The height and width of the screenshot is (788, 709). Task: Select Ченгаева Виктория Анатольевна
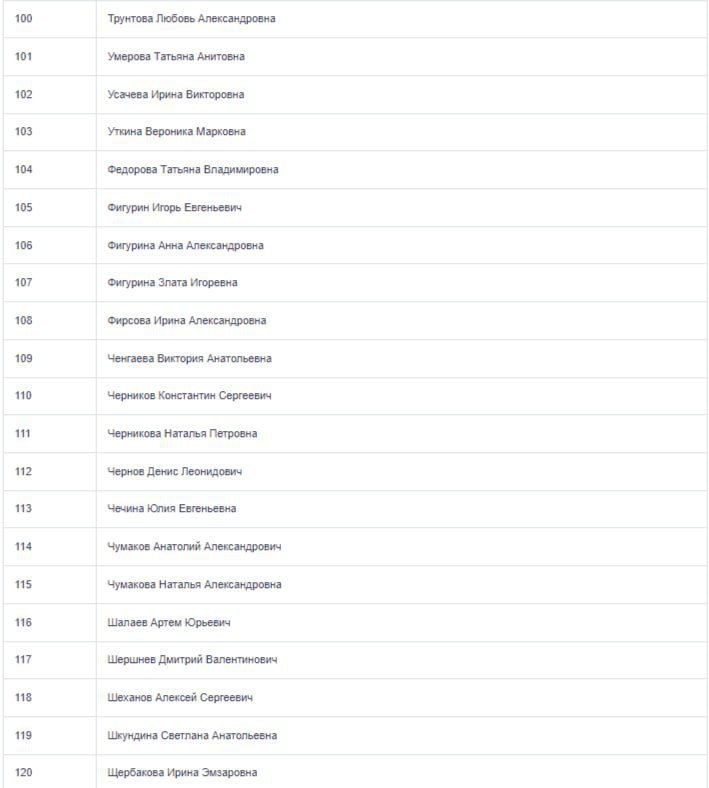(x=189, y=359)
